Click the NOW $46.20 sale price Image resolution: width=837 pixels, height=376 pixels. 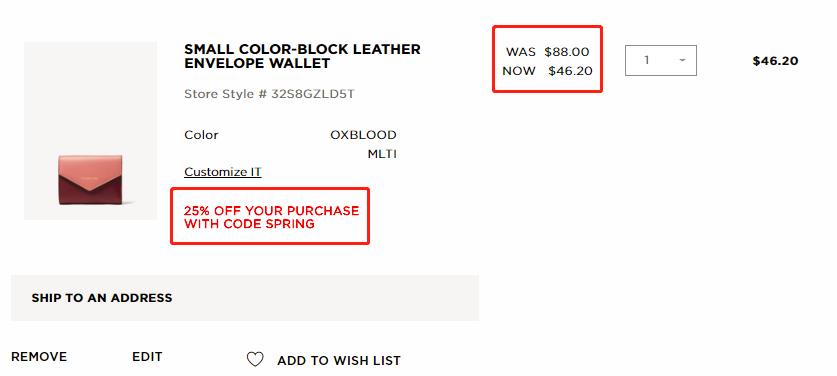tap(548, 70)
